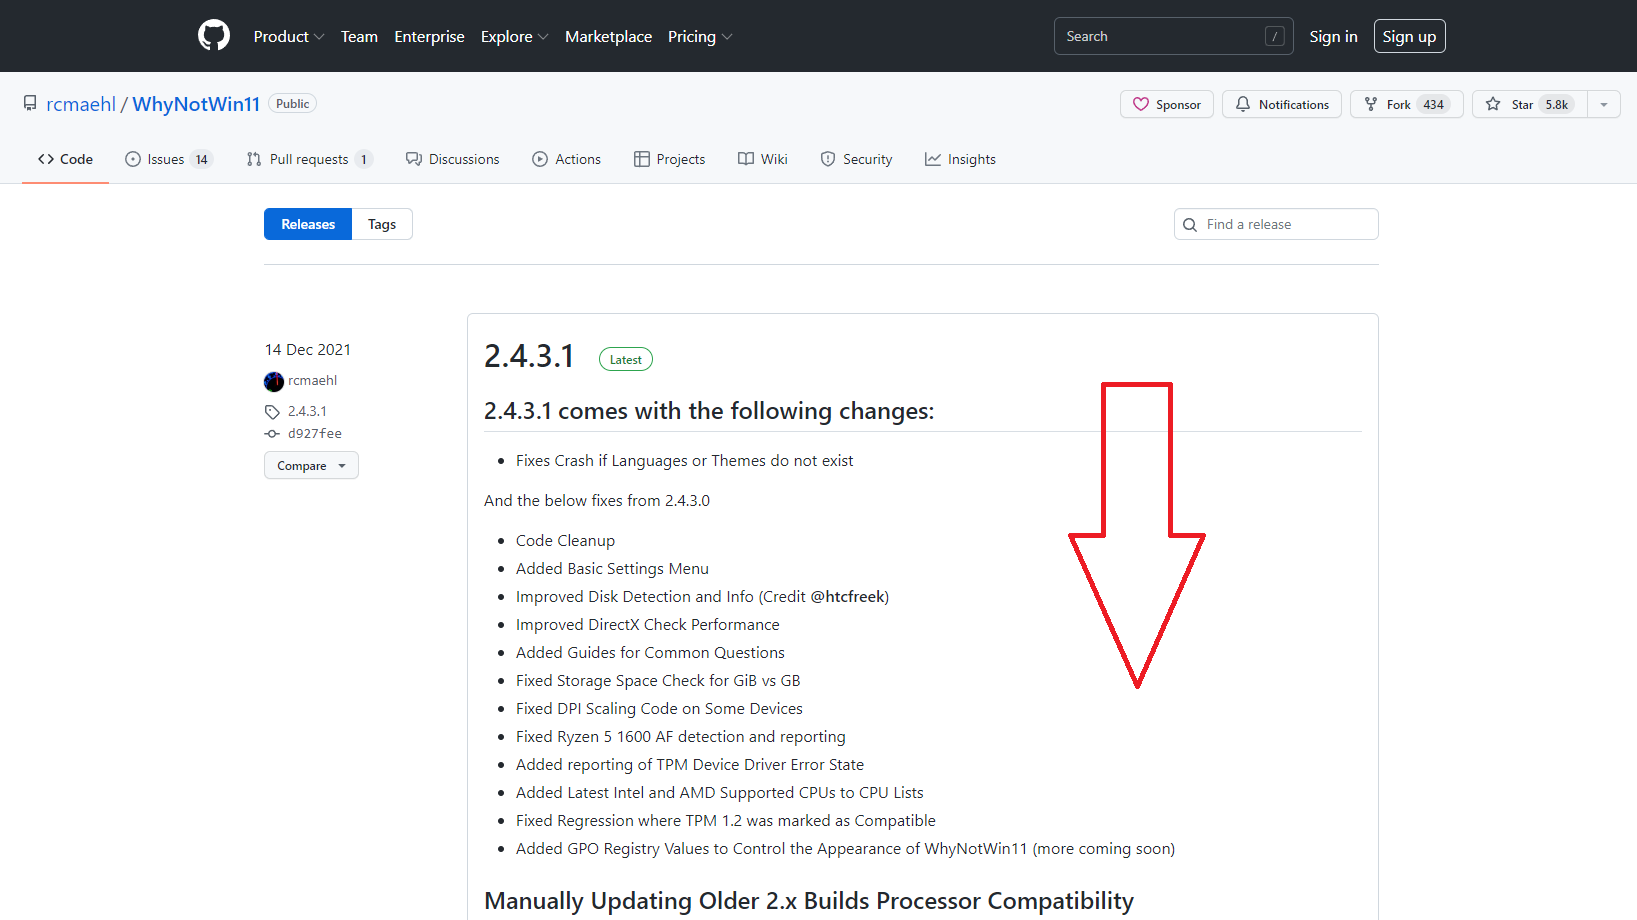Screen dimensions: 1637x920
Task: Click the slash shortcut icon in Search
Action: click(1275, 36)
